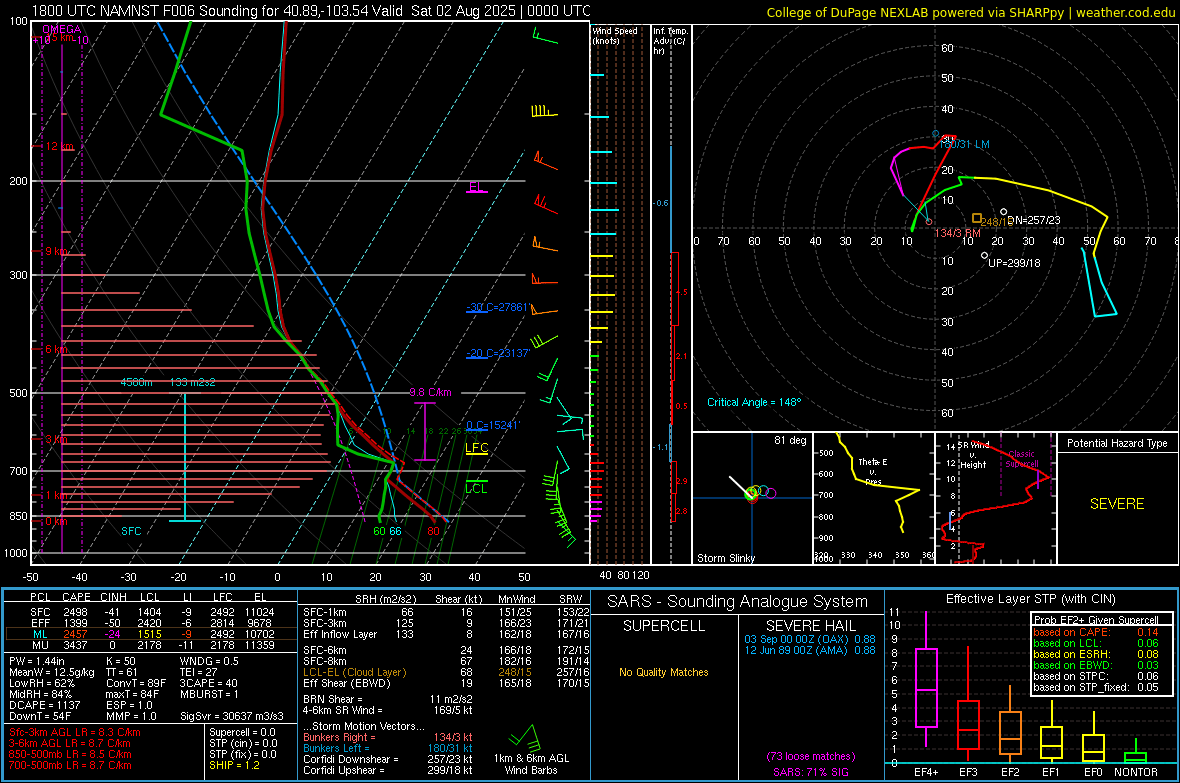Click the yellow LFC label on the skew-T
Screen dimensions: 1180x783
(476, 447)
